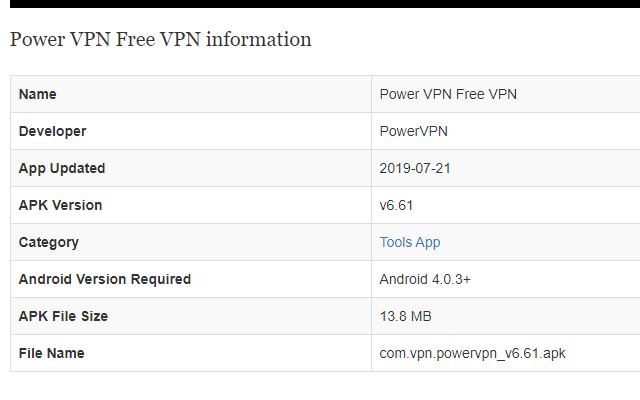640x400 pixels.
Task: Select the com.vpn.powervpn_v6.61.apk file name
Action: click(x=473, y=353)
